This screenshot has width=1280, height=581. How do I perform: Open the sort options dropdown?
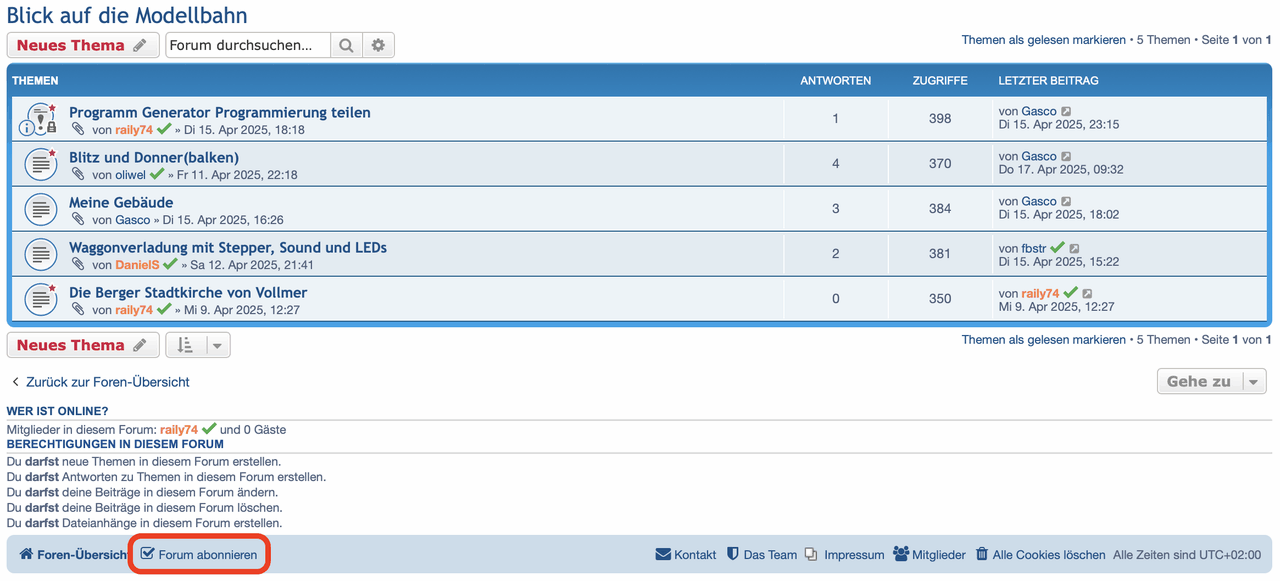(x=198, y=345)
